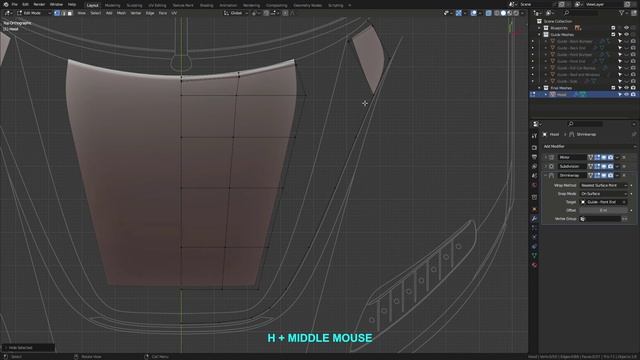Screen dimensions: 640x360
Task: Open the Blender logo menu
Action: pyautogui.click(x=6, y=4)
